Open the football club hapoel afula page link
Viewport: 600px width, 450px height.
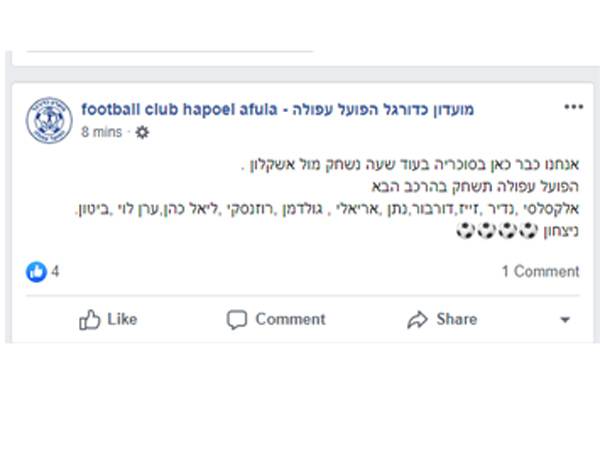278,109
